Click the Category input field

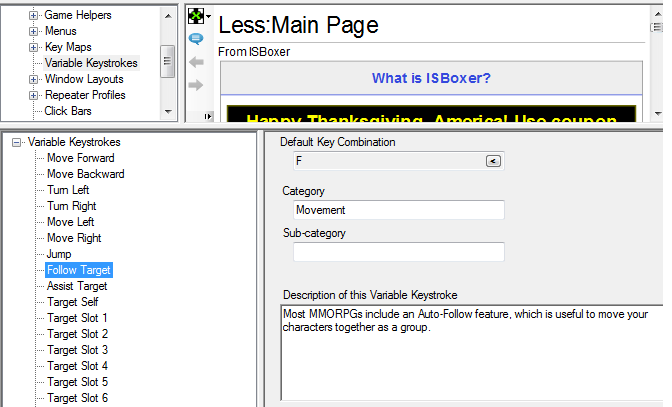click(399, 210)
